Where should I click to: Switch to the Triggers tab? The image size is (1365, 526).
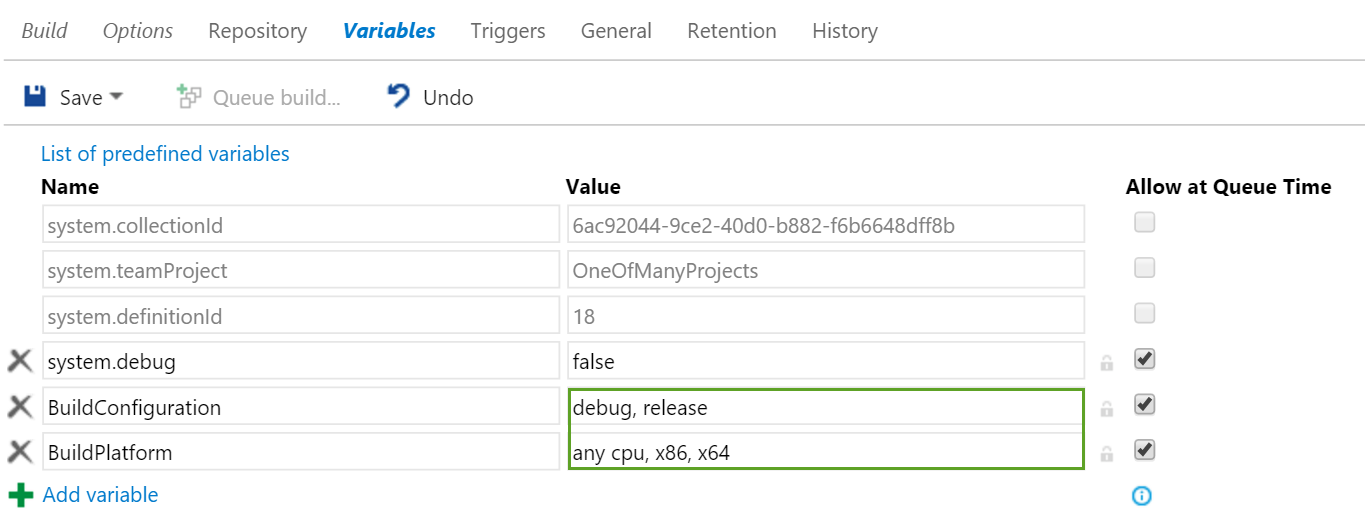508,31
